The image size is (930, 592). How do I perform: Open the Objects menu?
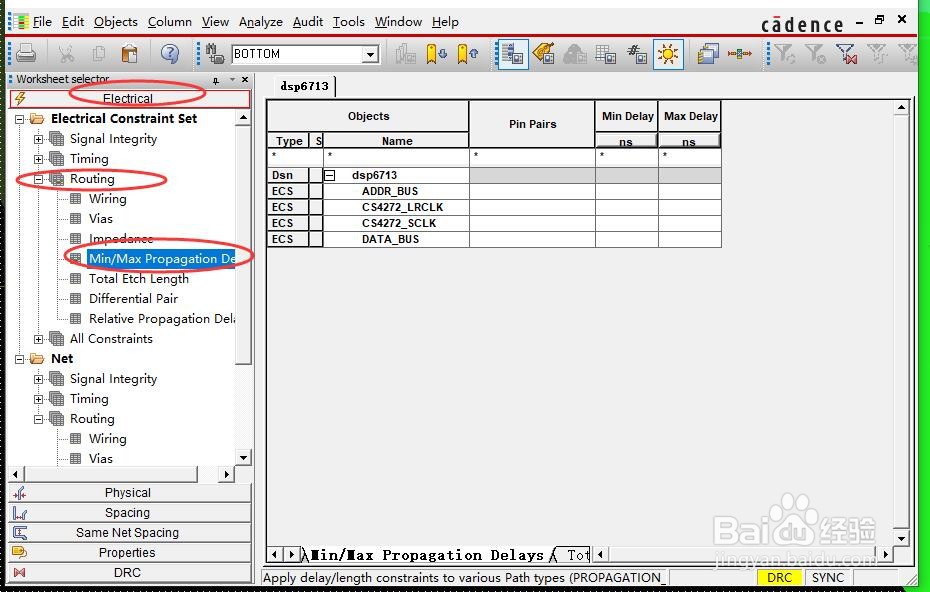[116, 22]
